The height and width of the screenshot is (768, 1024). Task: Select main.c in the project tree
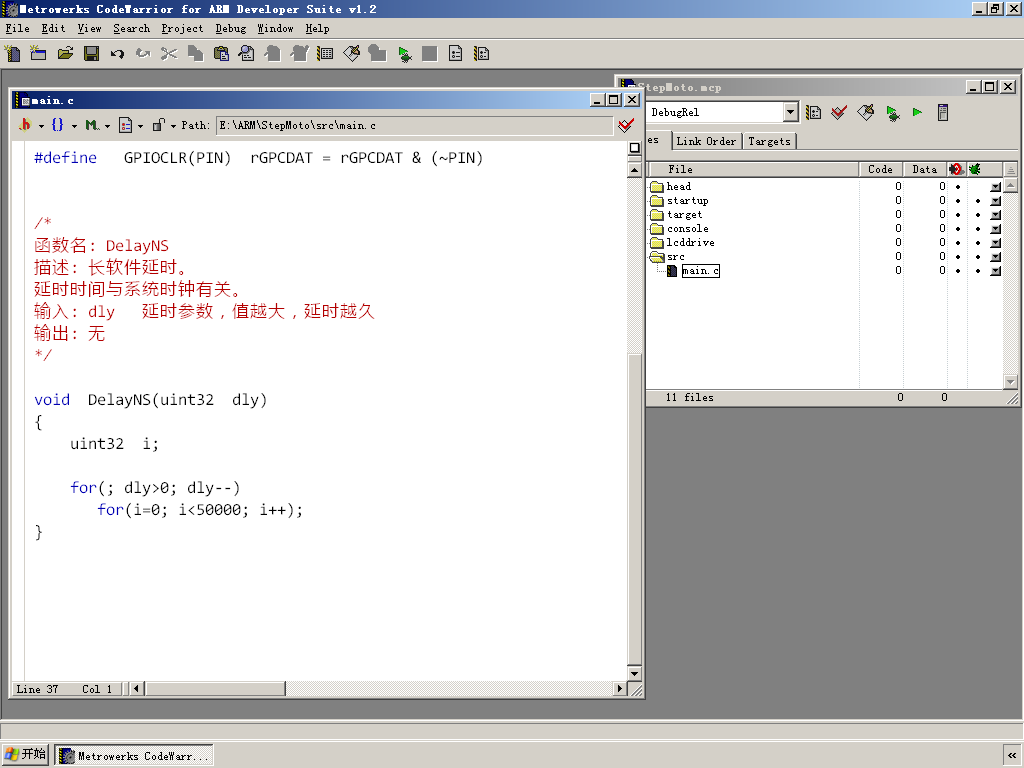(700, 271)
